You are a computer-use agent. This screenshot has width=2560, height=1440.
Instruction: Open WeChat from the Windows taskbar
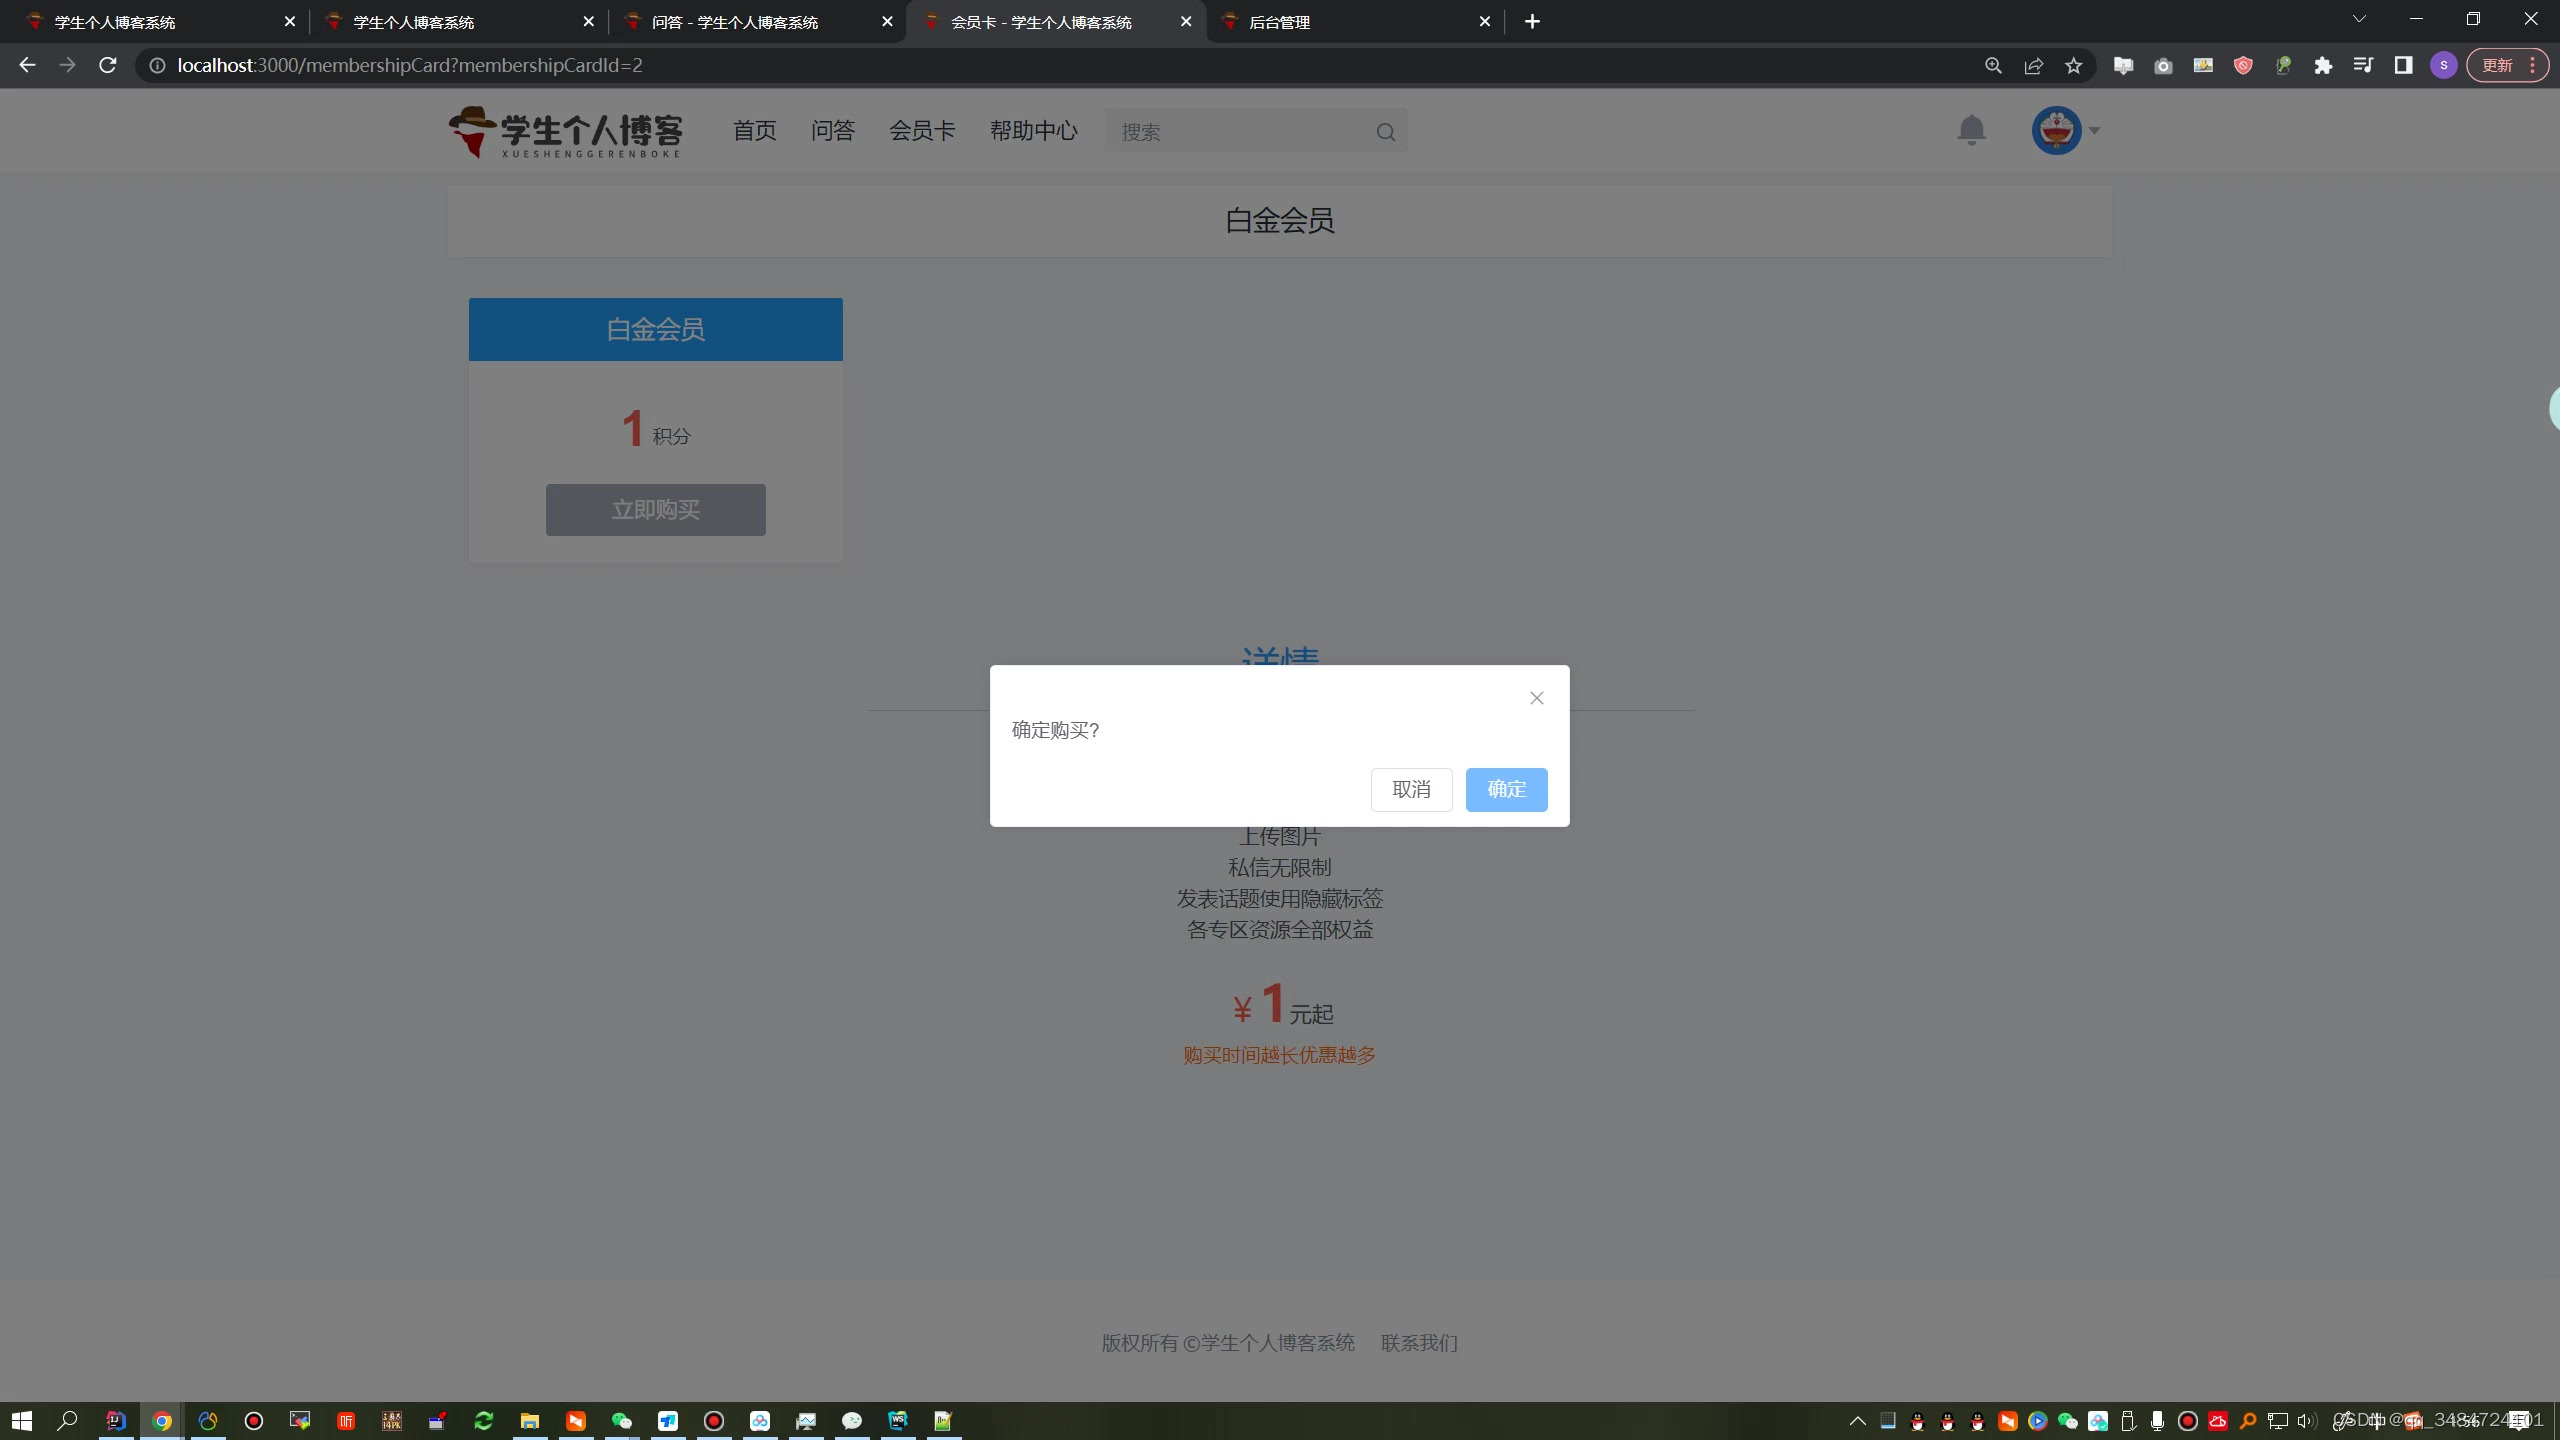(622, 1421)
